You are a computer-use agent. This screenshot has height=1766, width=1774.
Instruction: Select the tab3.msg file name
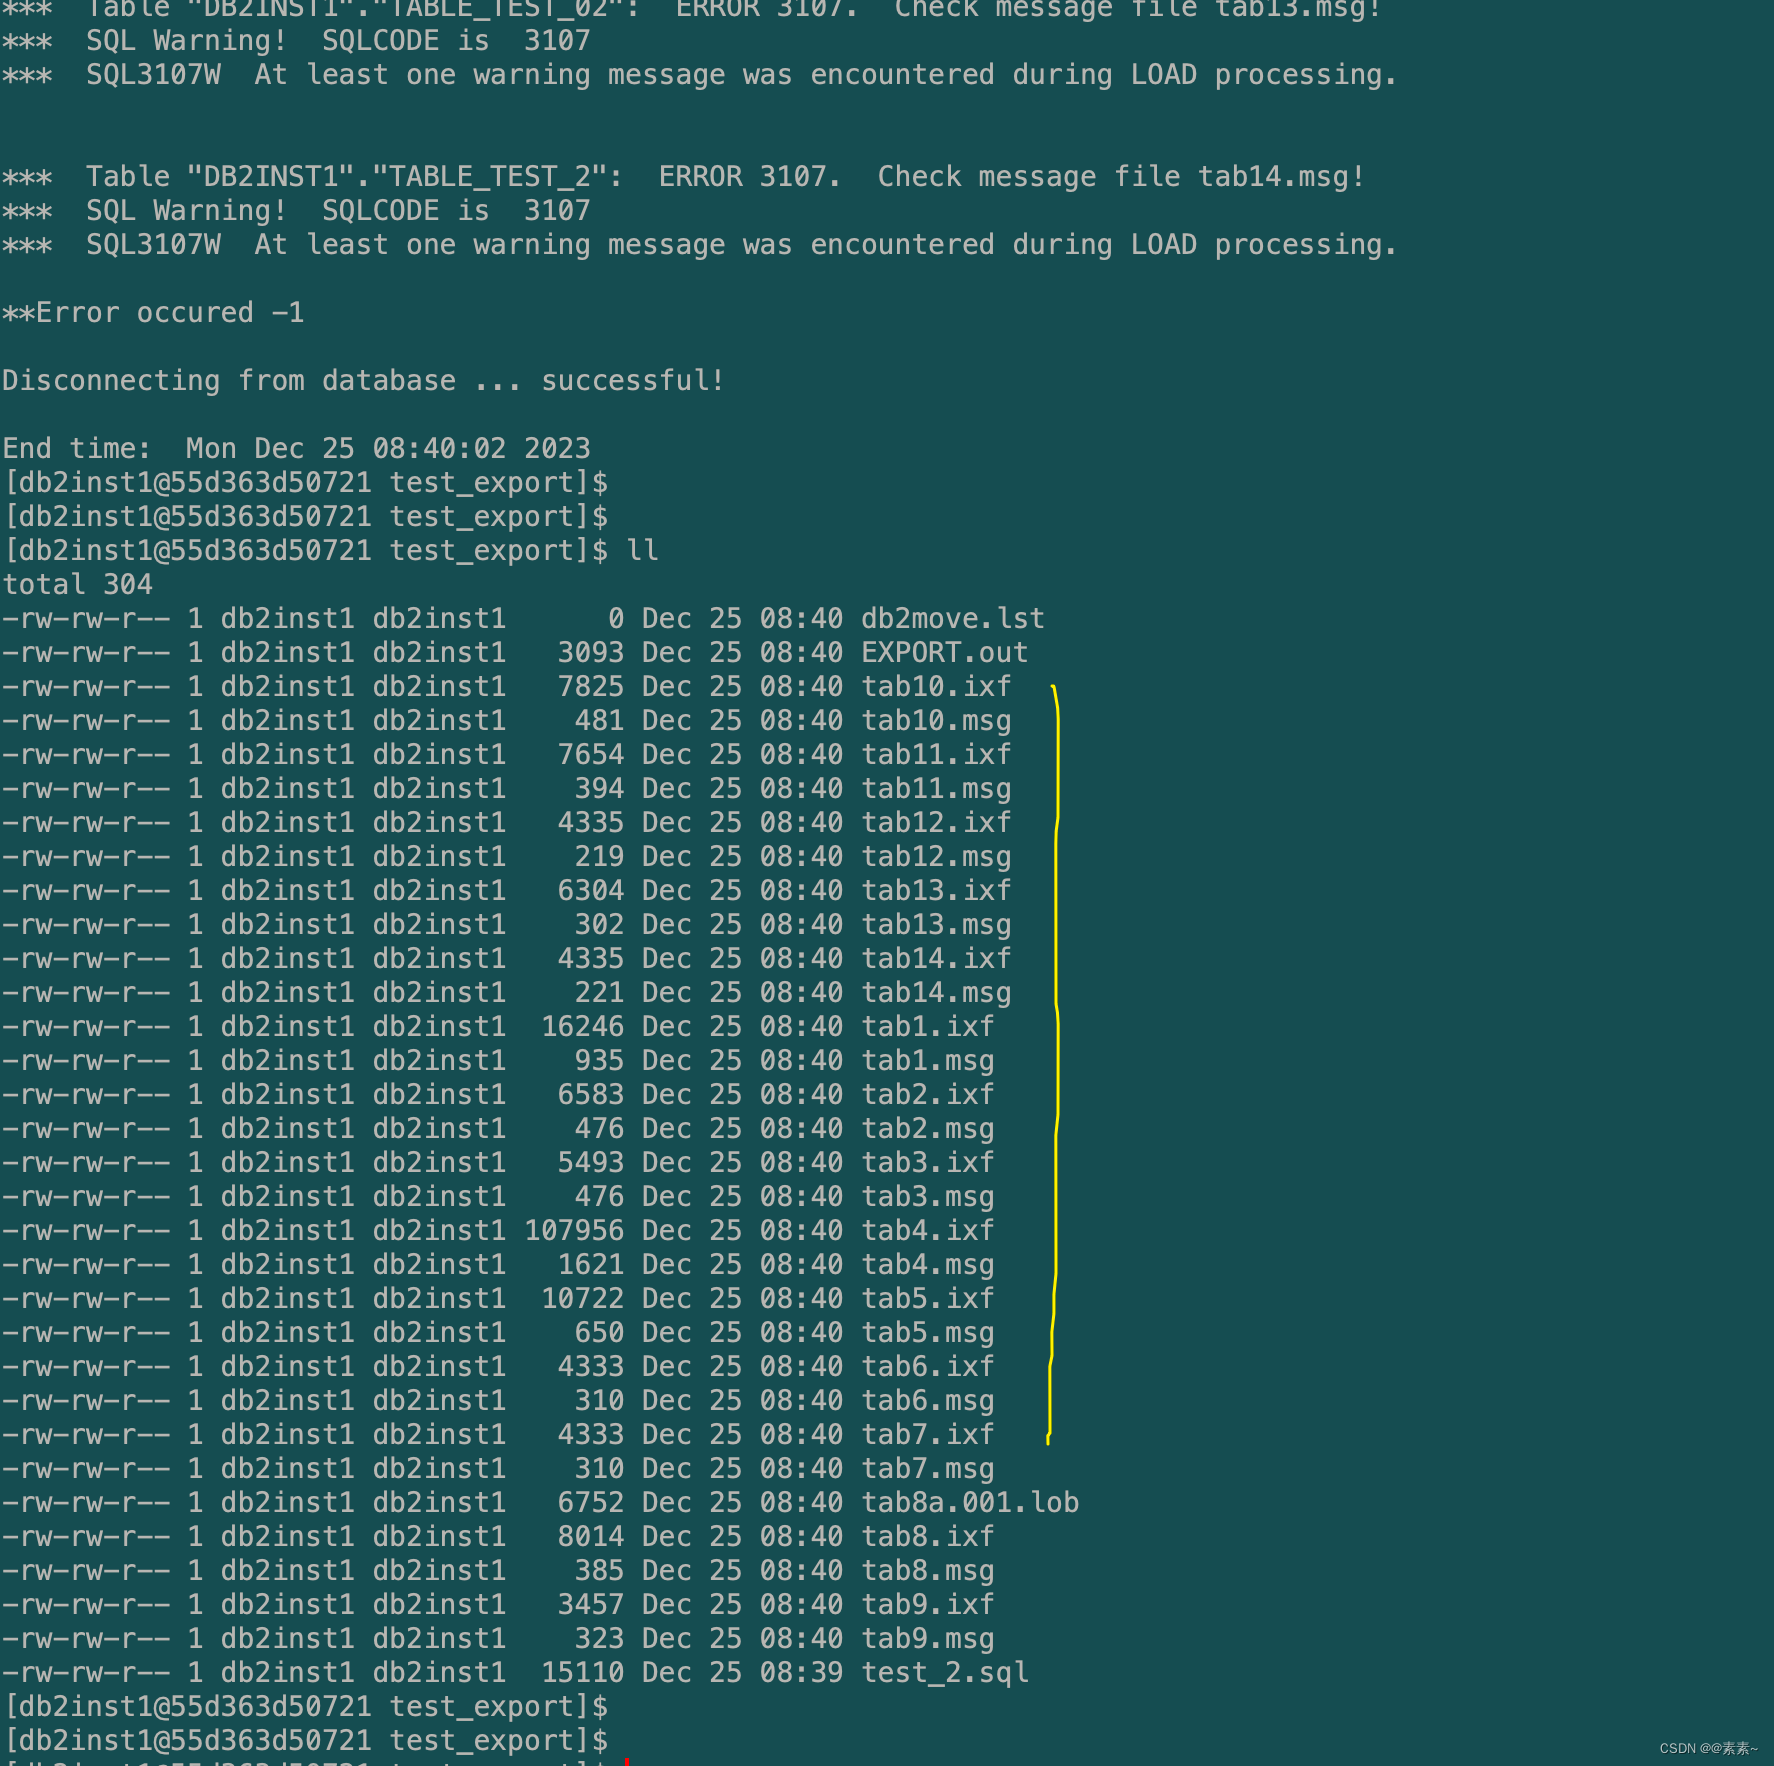[928, 1197]
